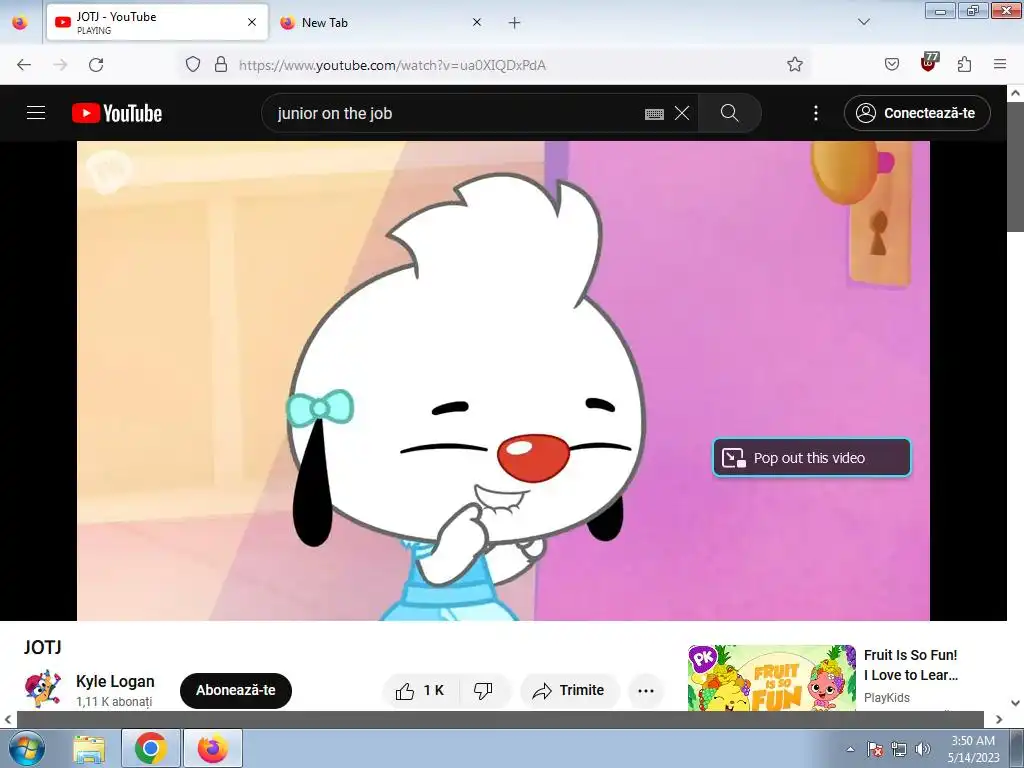Show hidden tray icons arrow
The width and height of the screenshot is (1024, 768).
click(850, 749)
